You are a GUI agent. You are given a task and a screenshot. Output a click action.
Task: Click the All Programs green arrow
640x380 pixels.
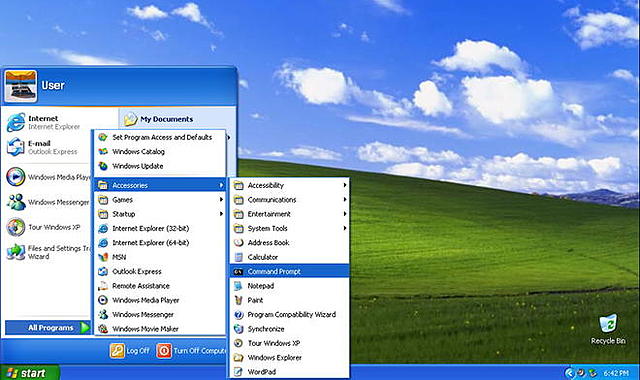pos(85,327)
